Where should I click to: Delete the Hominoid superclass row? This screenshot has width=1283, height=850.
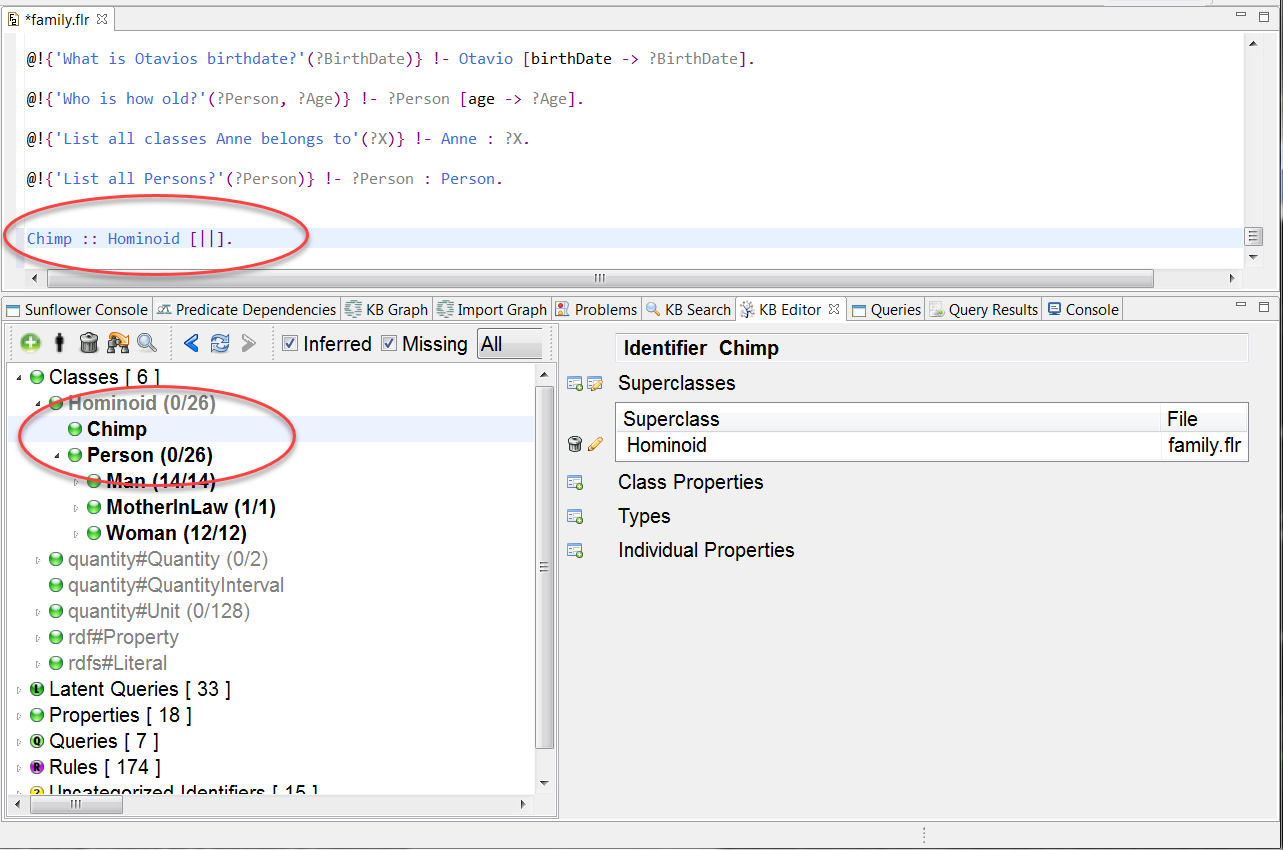575,445
